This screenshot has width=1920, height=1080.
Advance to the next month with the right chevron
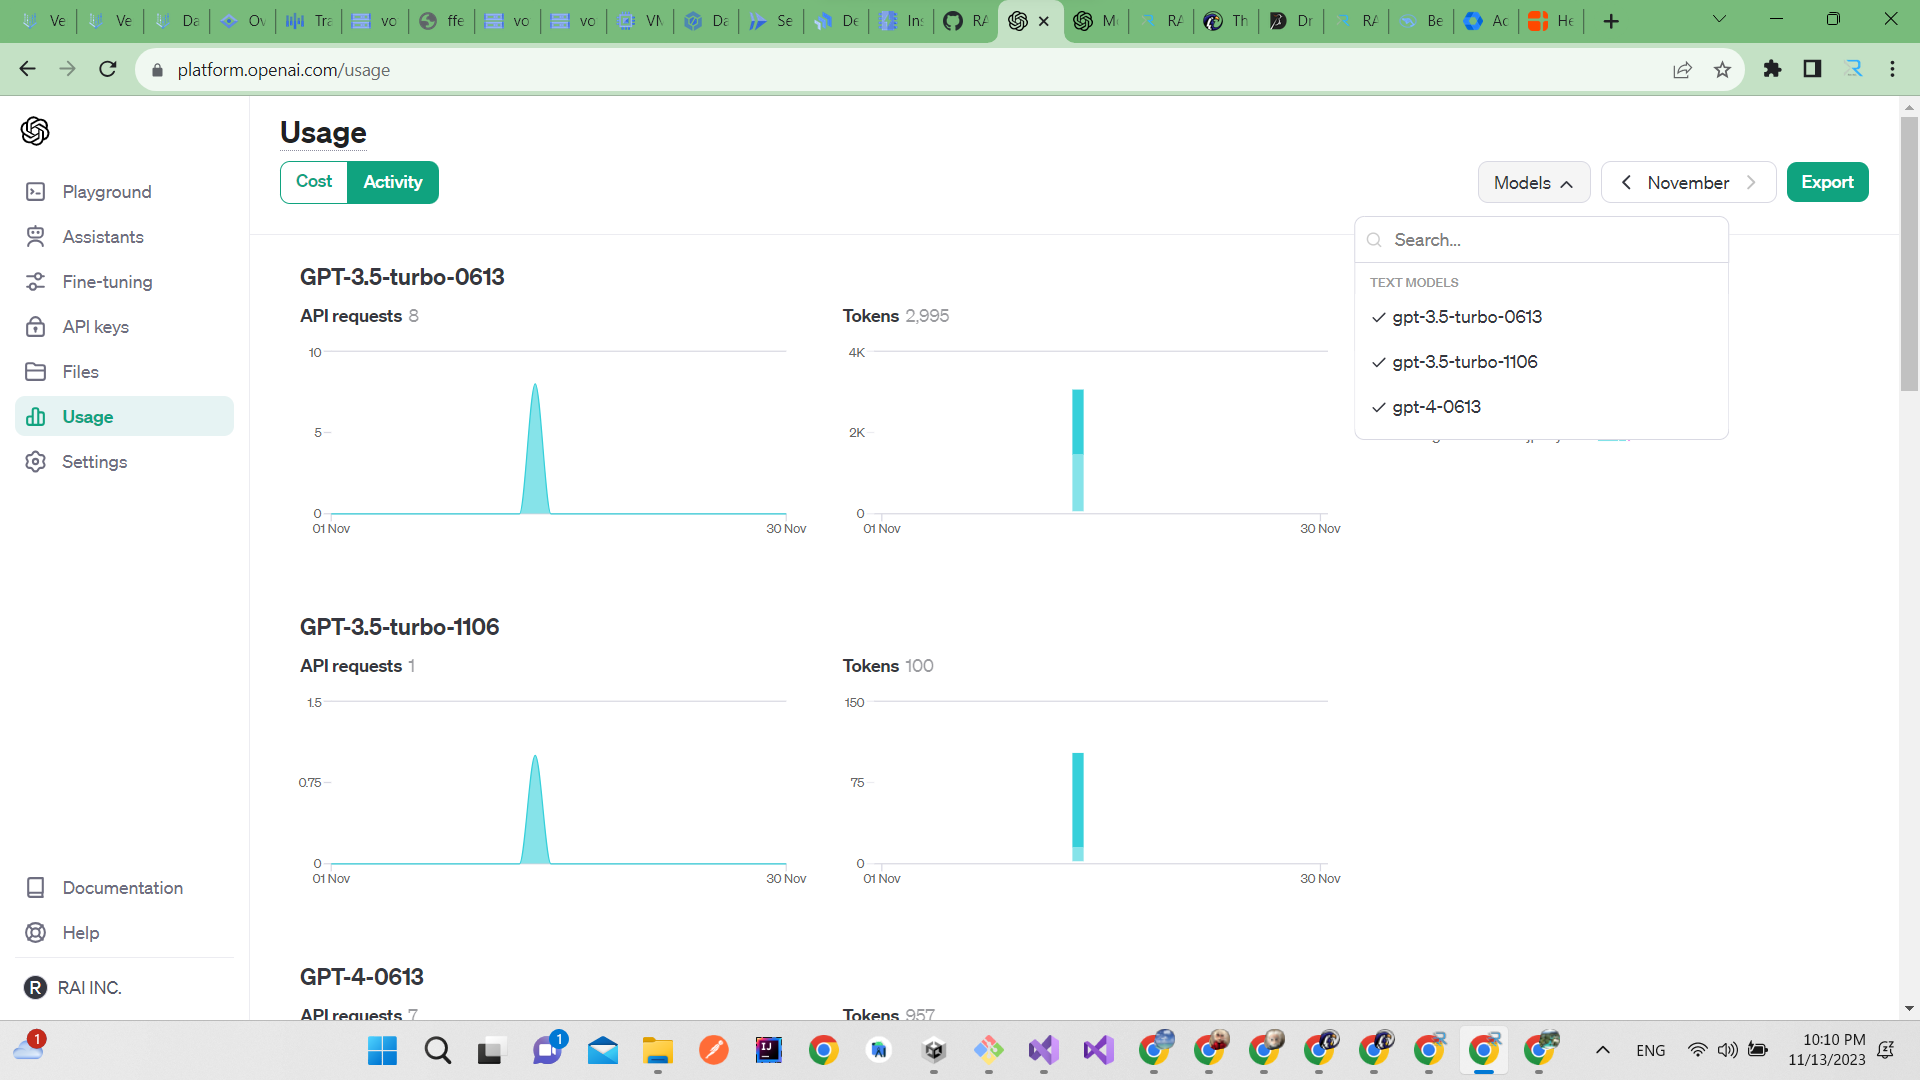tap(1752, 182)
